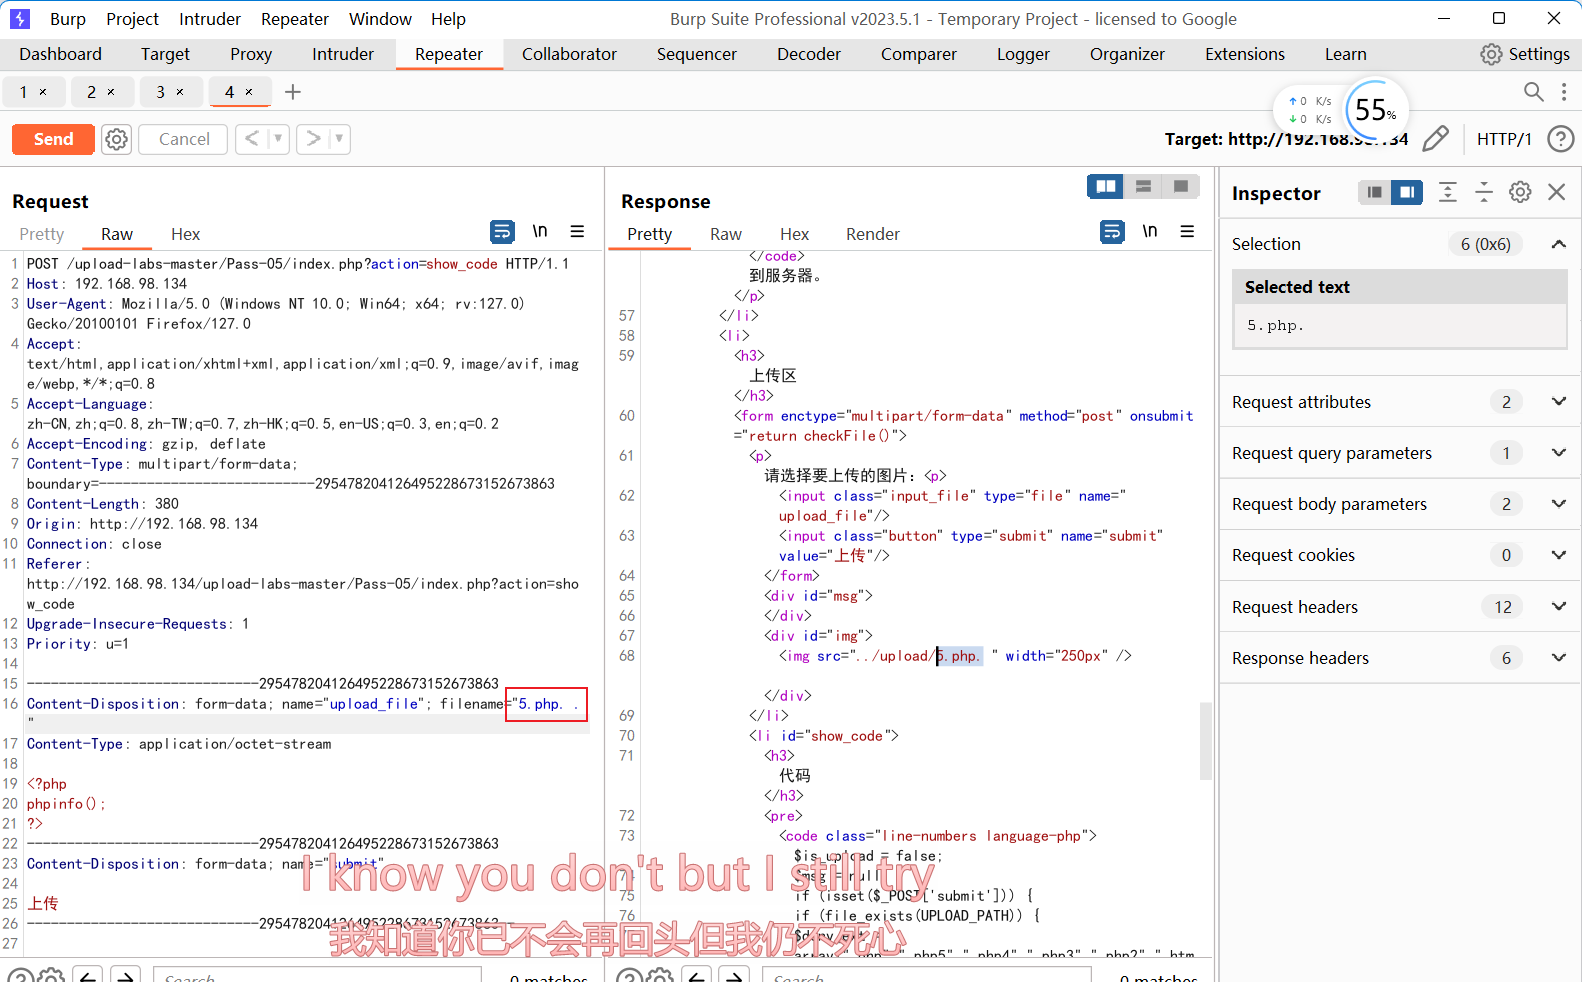Image resolution: width=1582 pixels, height=982 pixels.
Task: Go to previous request in history
Action: click(x=252, y=139)
